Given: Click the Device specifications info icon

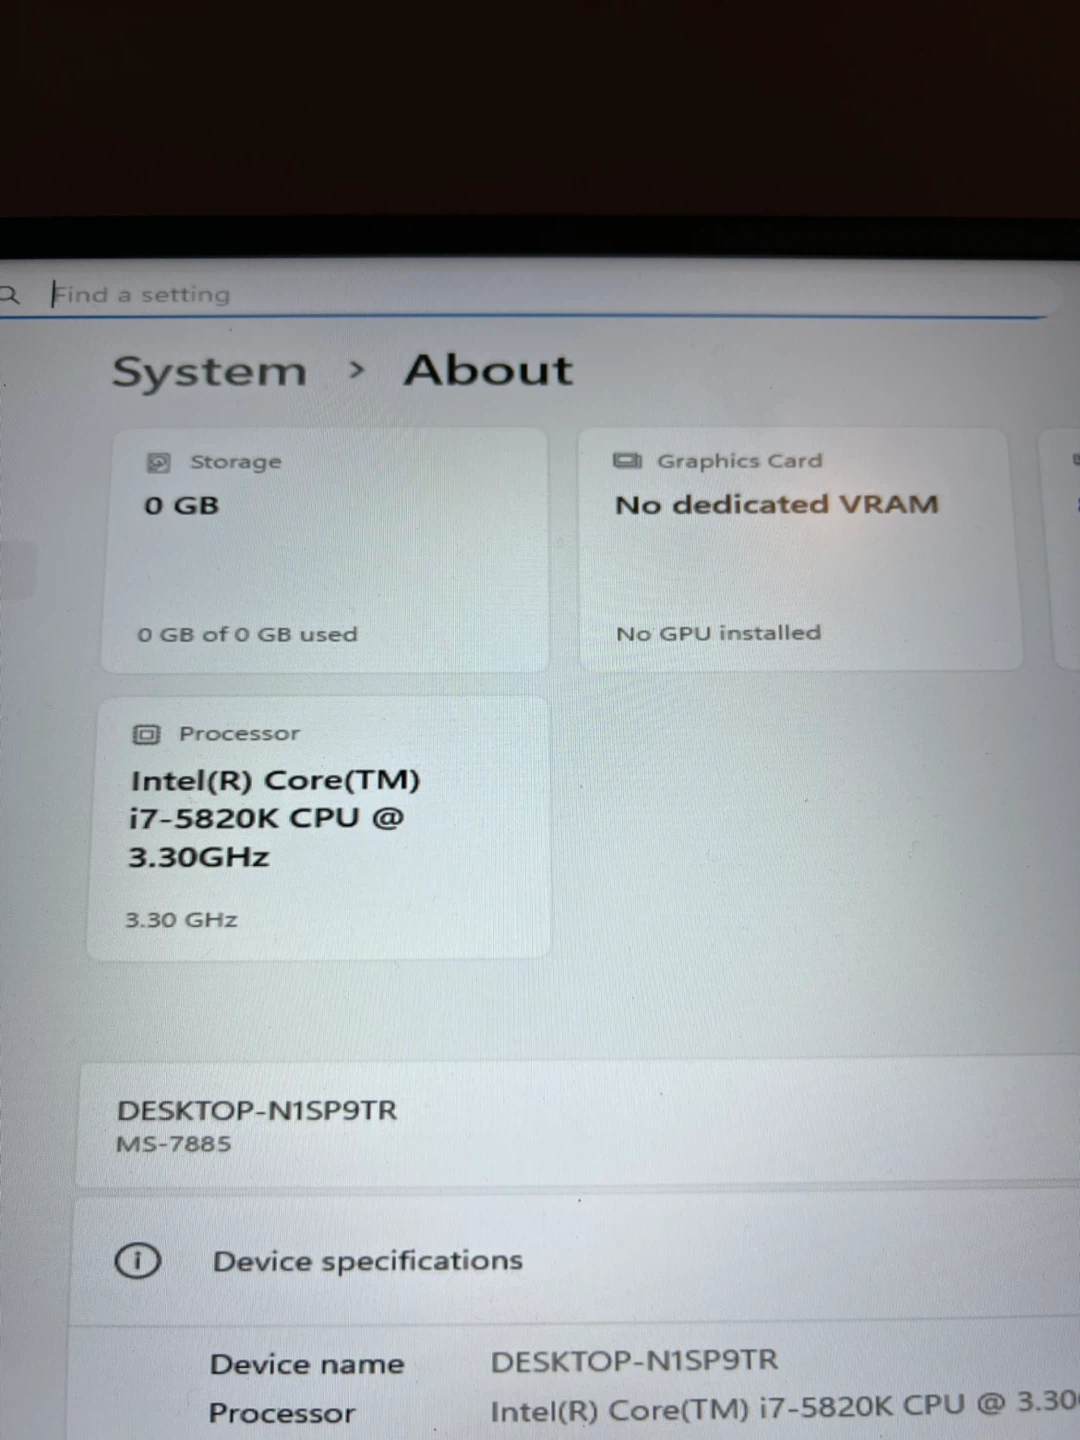Looking at the screenshot, I should pyautogui.click(x=137, y=1261).
